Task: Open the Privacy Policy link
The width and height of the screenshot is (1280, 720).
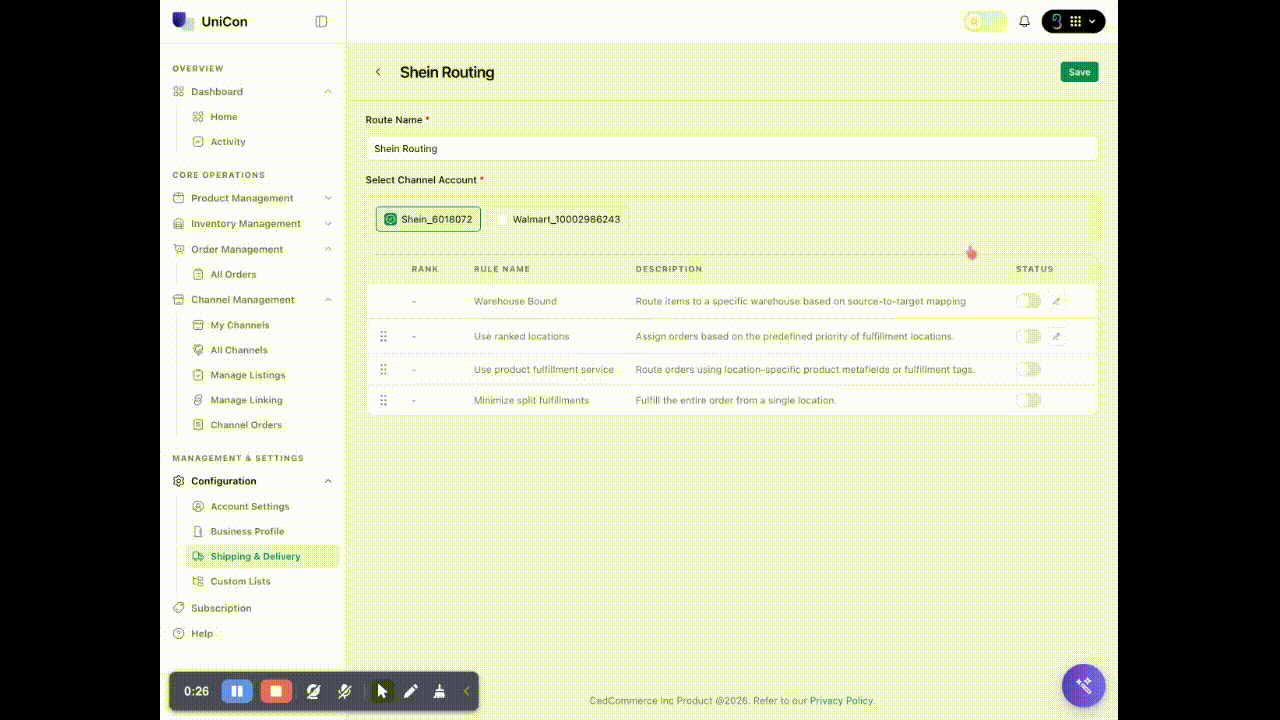Action: (841, 701)
